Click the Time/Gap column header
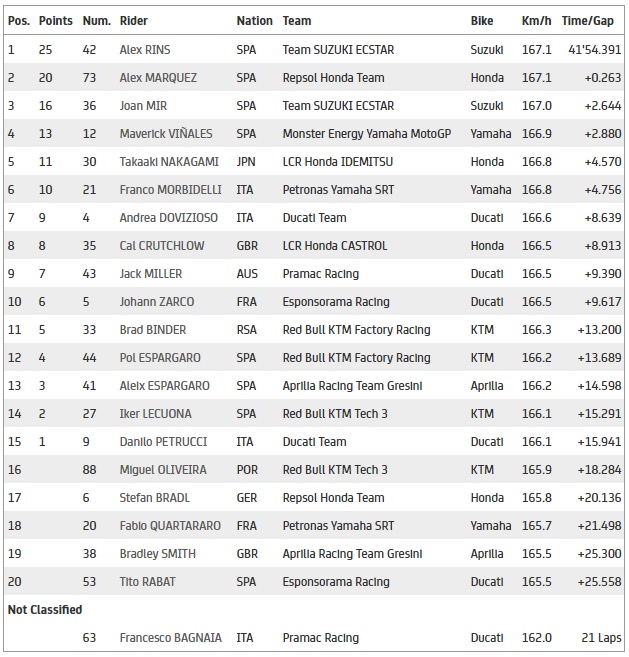Screen dimensions: 629x657 [x=587, y=20]
